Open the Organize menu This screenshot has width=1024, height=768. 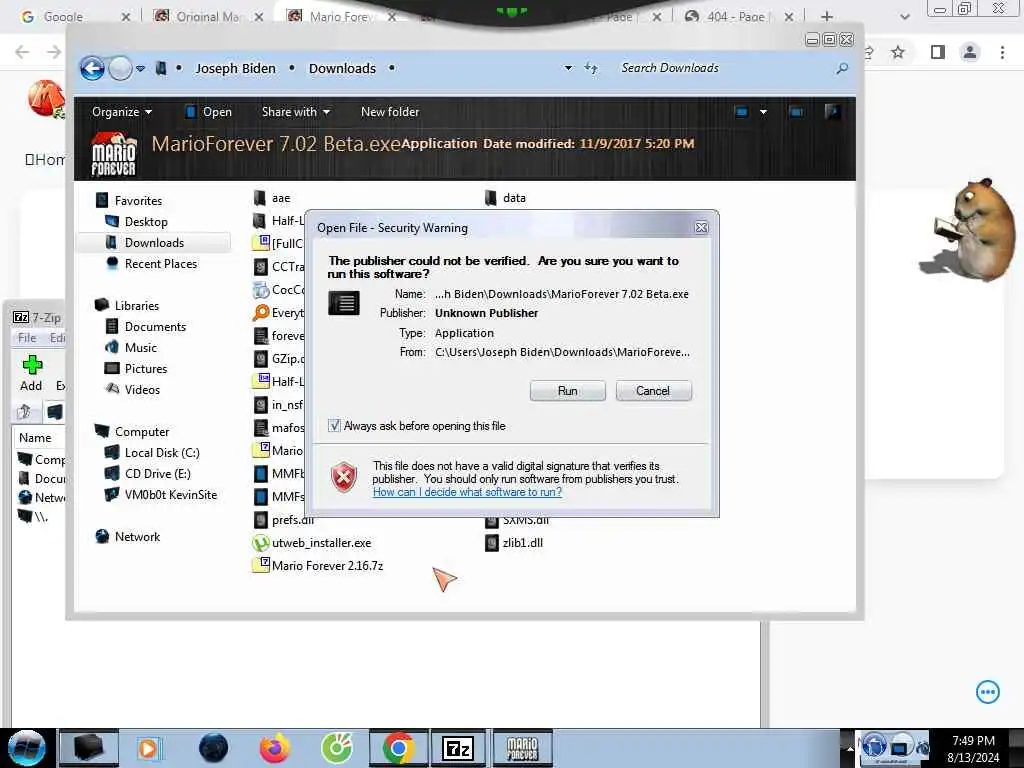[x=121, y=112]
